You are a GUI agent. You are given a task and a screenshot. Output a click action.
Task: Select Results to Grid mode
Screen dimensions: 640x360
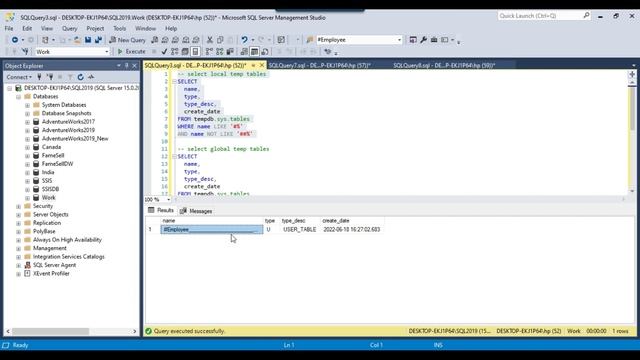254,52
